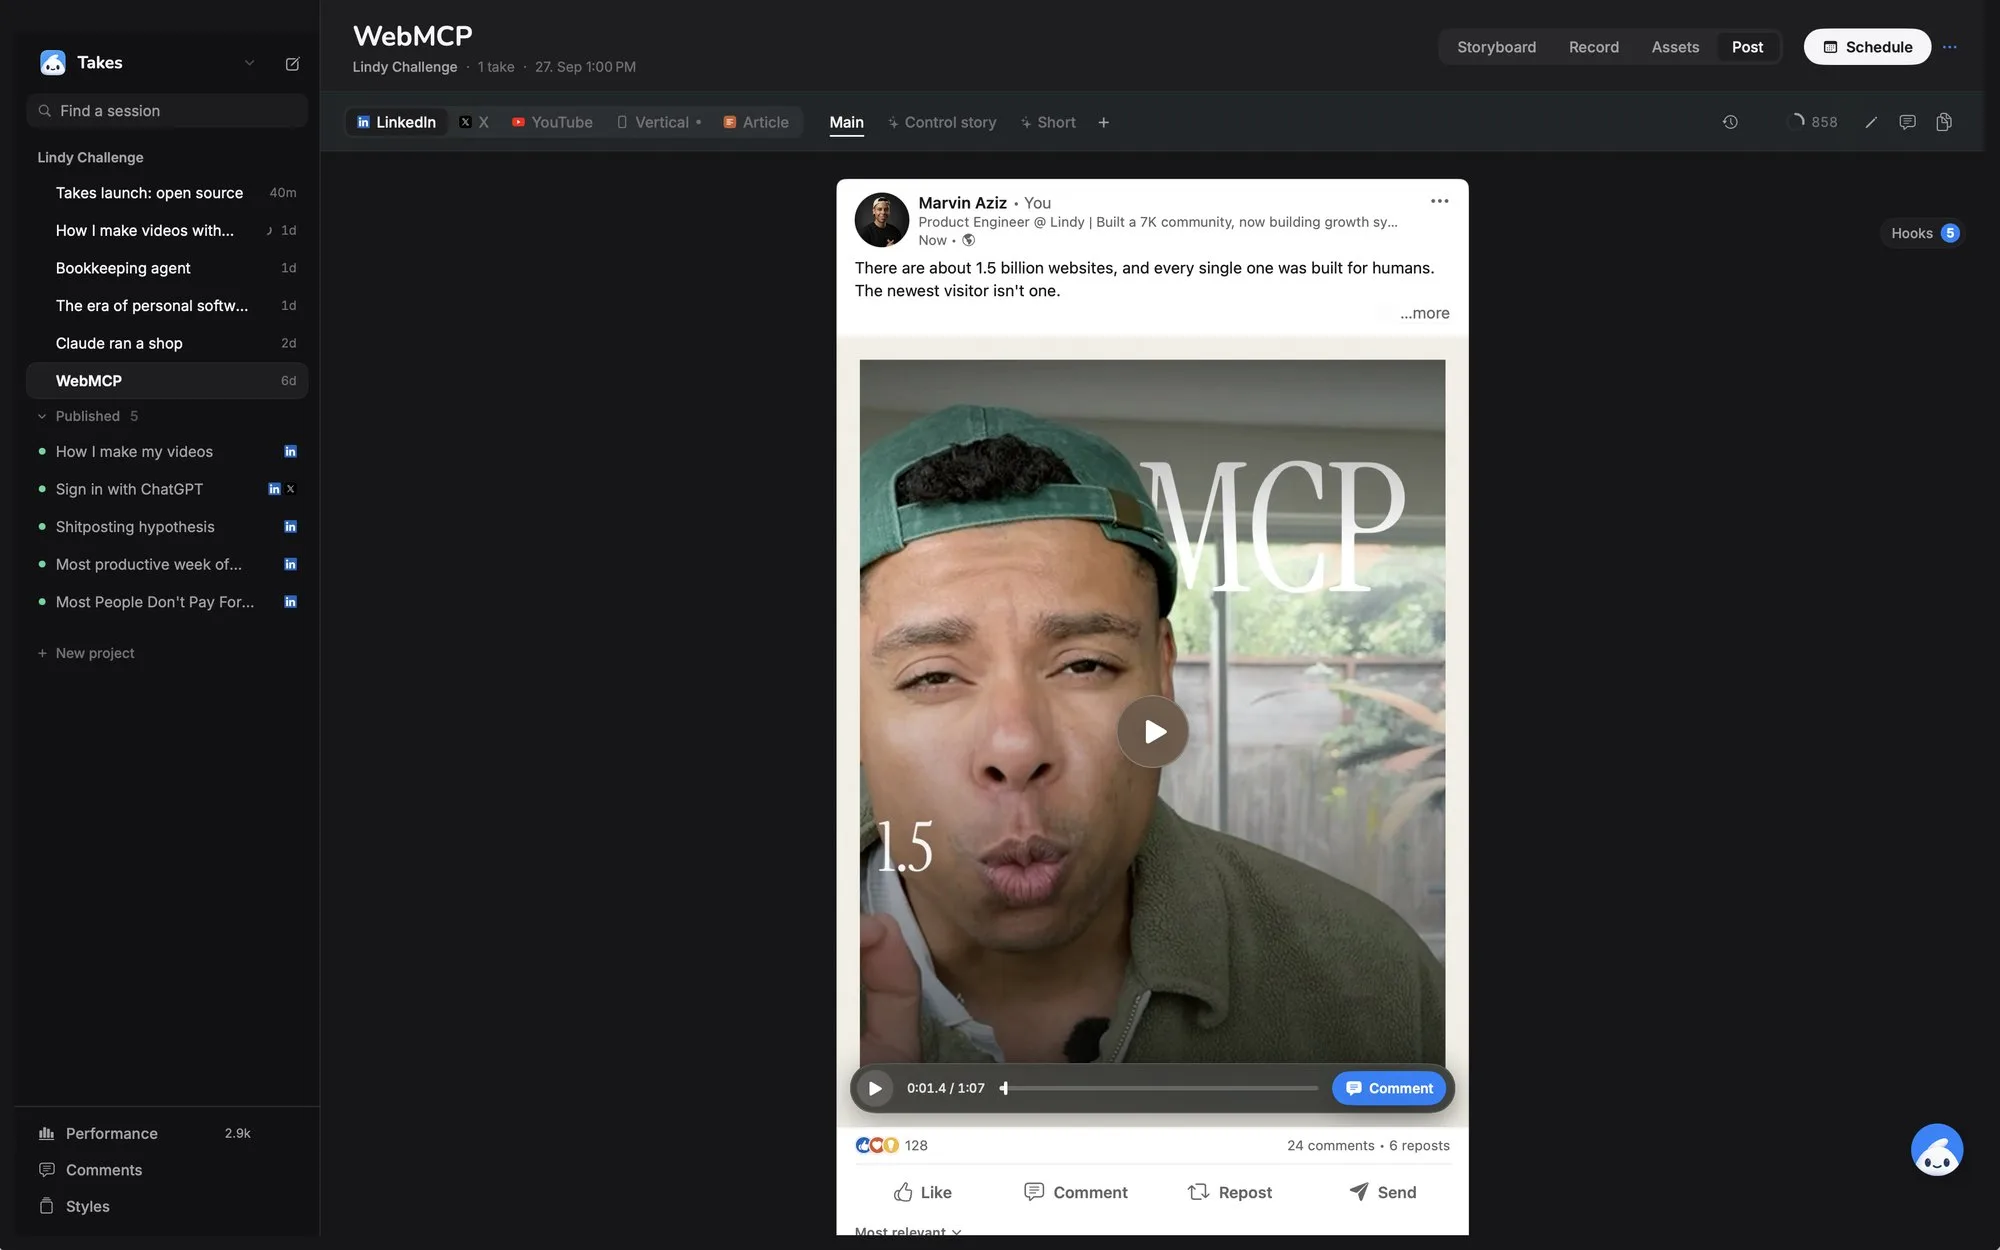The height and width of the screenshot is (1250, 2000).
Task: Switch to the Record tab
Action: [1593, 47]
